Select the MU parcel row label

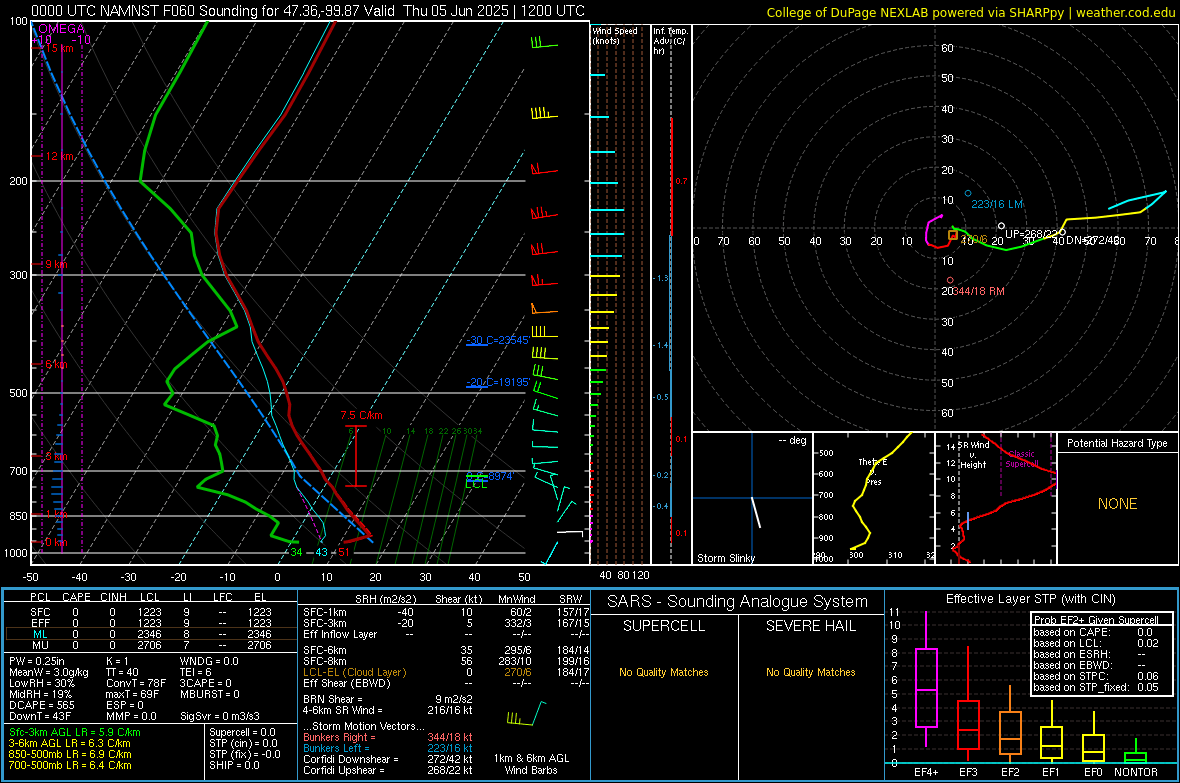pyautogui.click(x=40, y=645)
